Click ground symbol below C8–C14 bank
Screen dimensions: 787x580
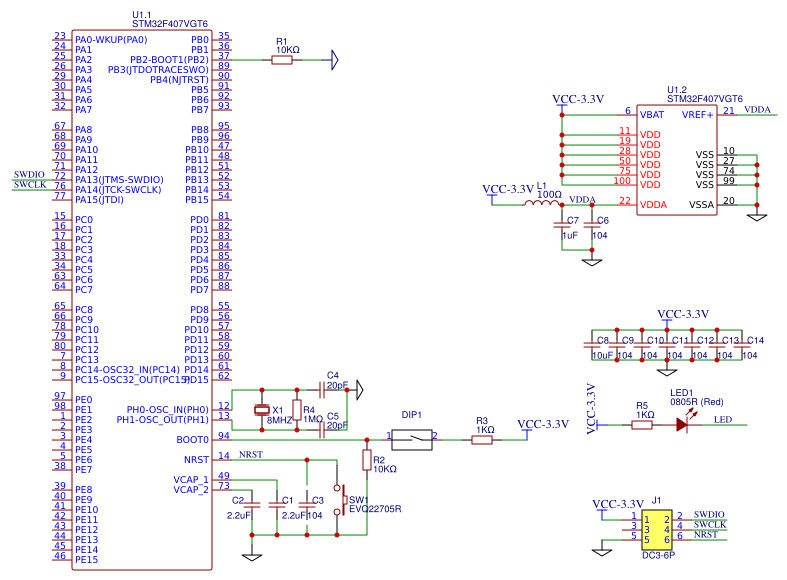click(667, 373)
